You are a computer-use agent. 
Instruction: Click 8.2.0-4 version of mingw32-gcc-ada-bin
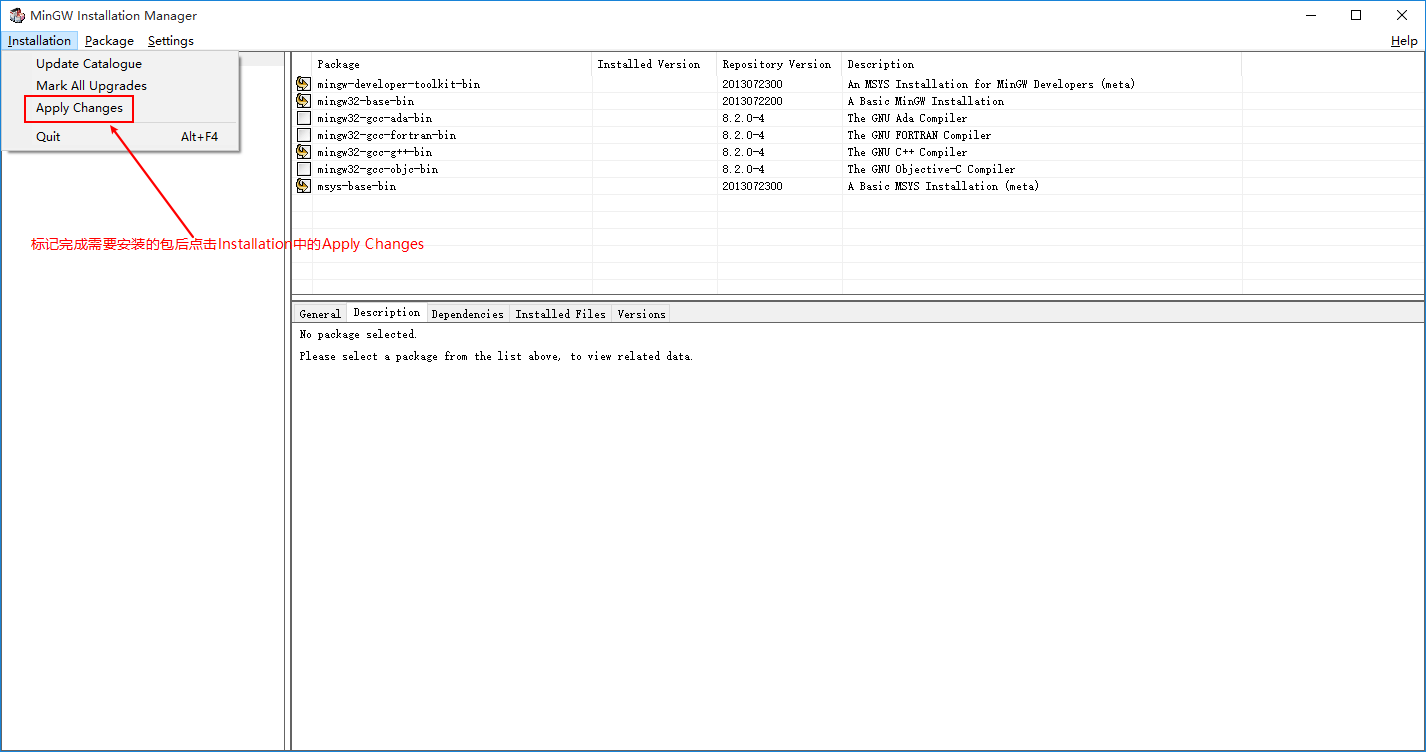pos(743,118)
